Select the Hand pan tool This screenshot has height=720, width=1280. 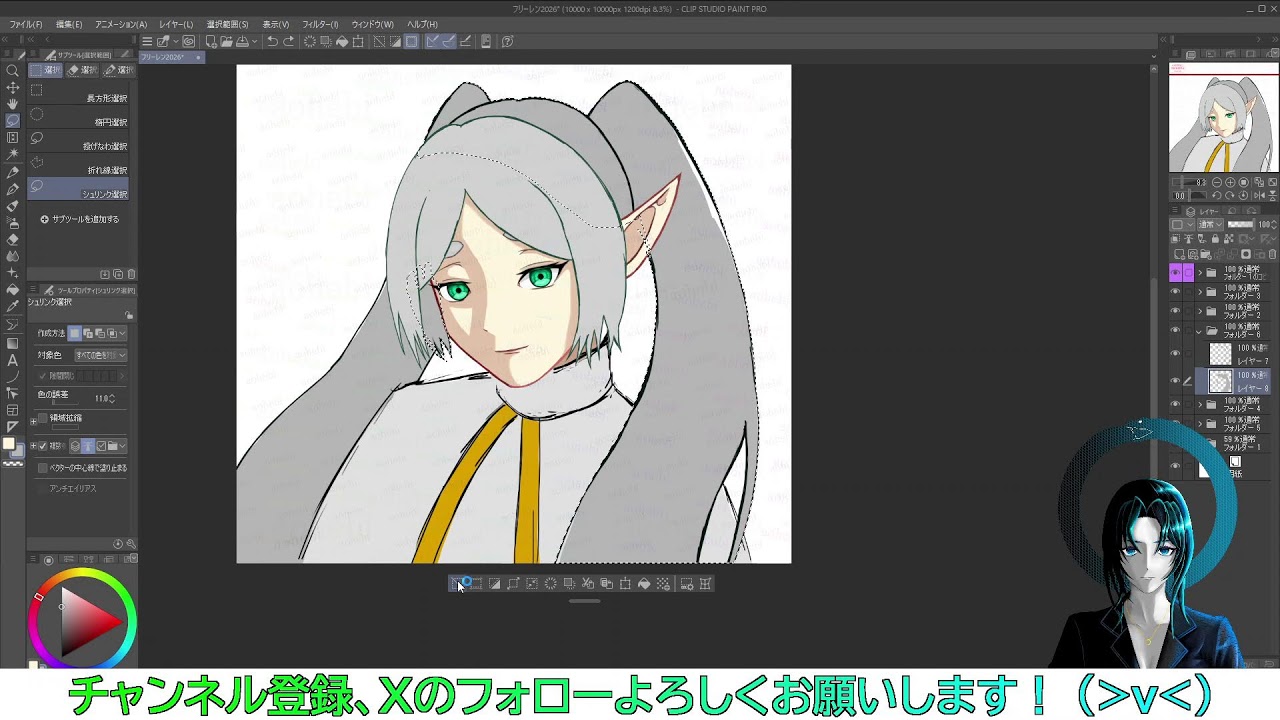[12, 104]
